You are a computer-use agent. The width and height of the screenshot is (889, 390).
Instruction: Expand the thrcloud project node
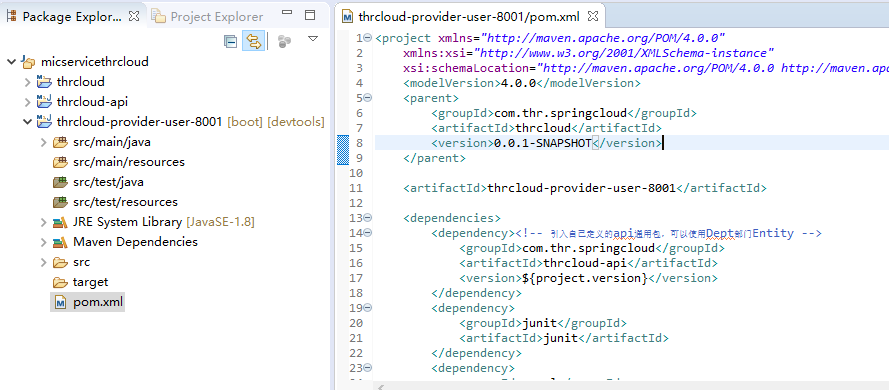point(27,82)
